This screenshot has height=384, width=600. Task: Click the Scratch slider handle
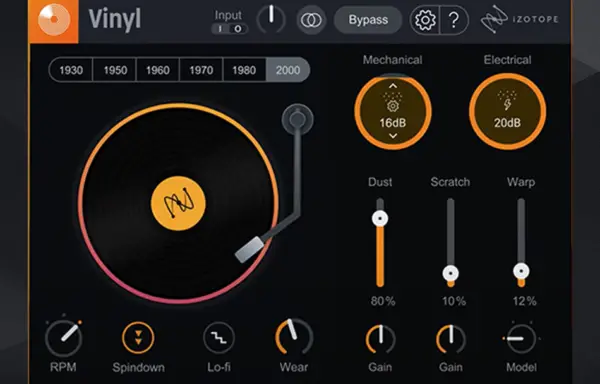point(451,273)
